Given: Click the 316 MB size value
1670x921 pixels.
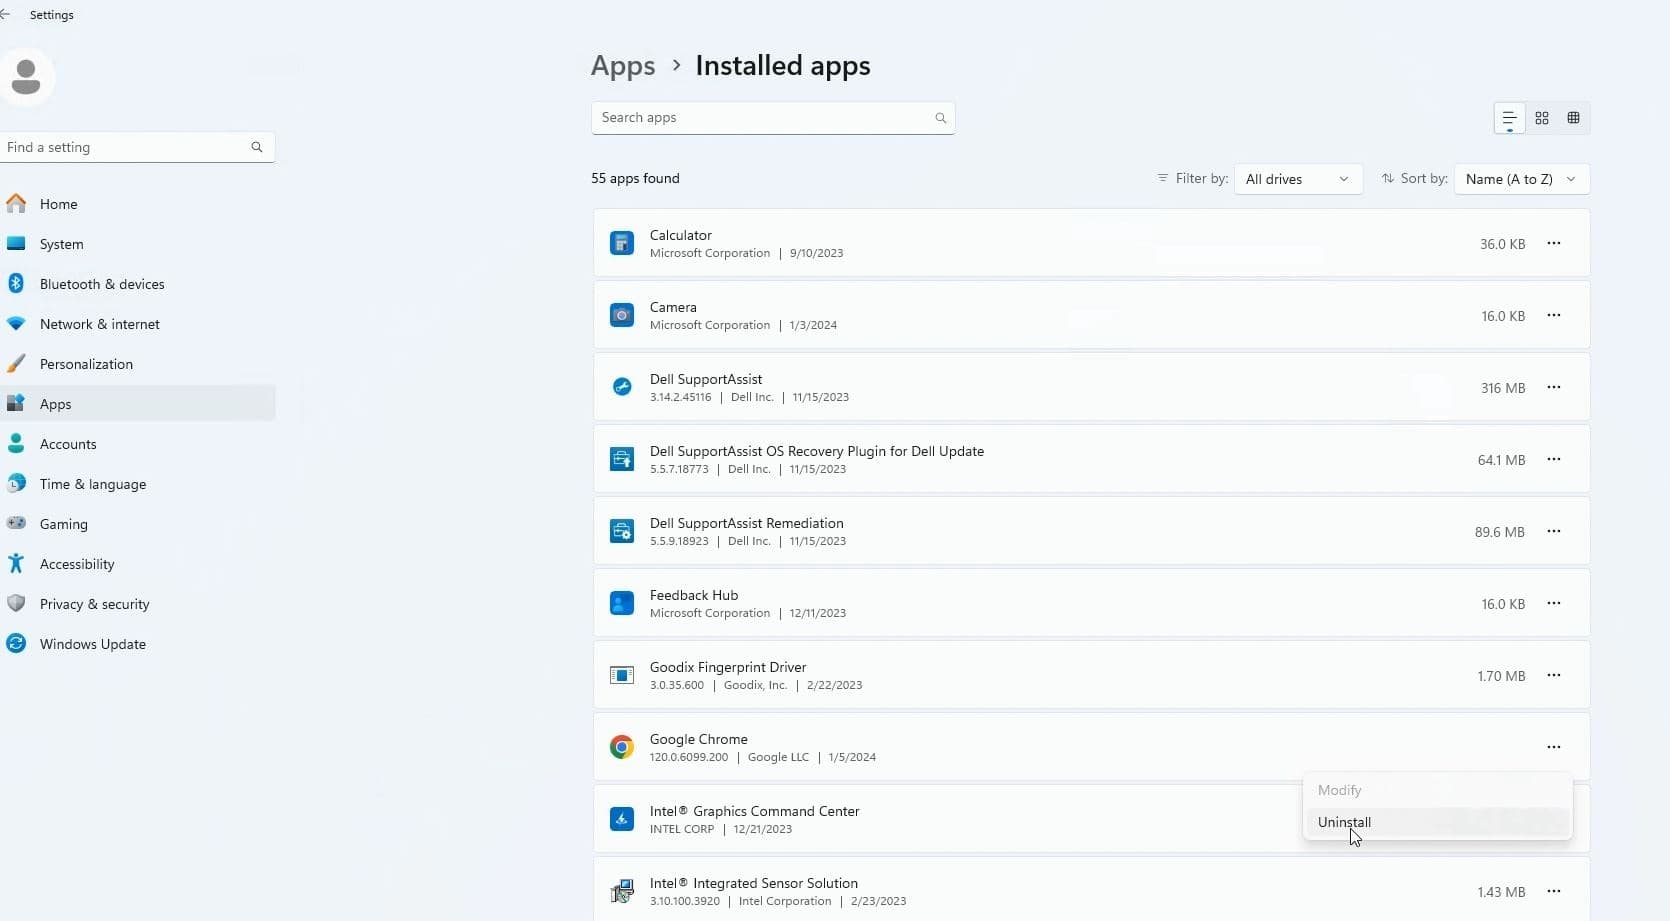Looking at the screenshot, I should click(1503, 388).
